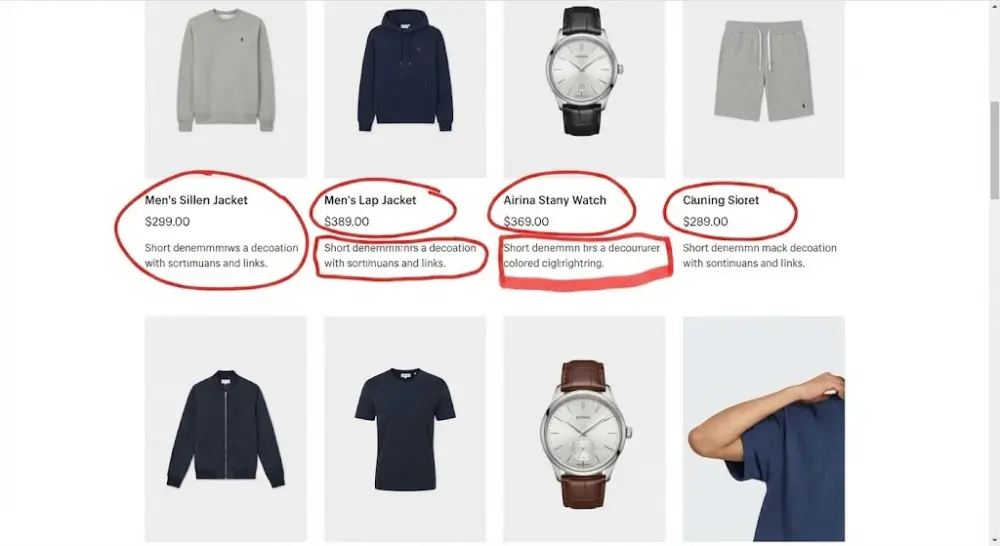Click the watch description mentioning colored text

pyautogui.click(x=582, y=255)
